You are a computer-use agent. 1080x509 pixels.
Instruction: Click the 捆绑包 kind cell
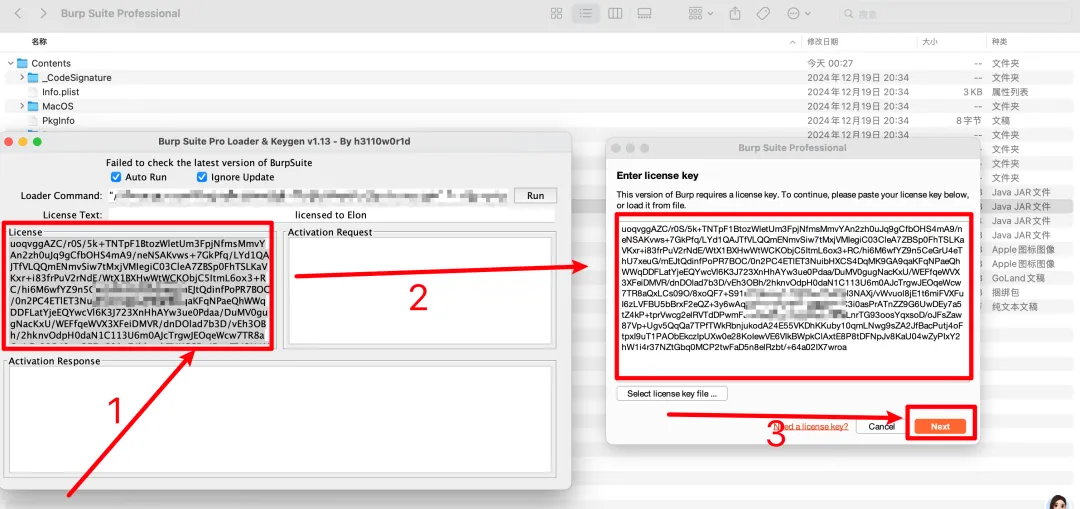1004,292
